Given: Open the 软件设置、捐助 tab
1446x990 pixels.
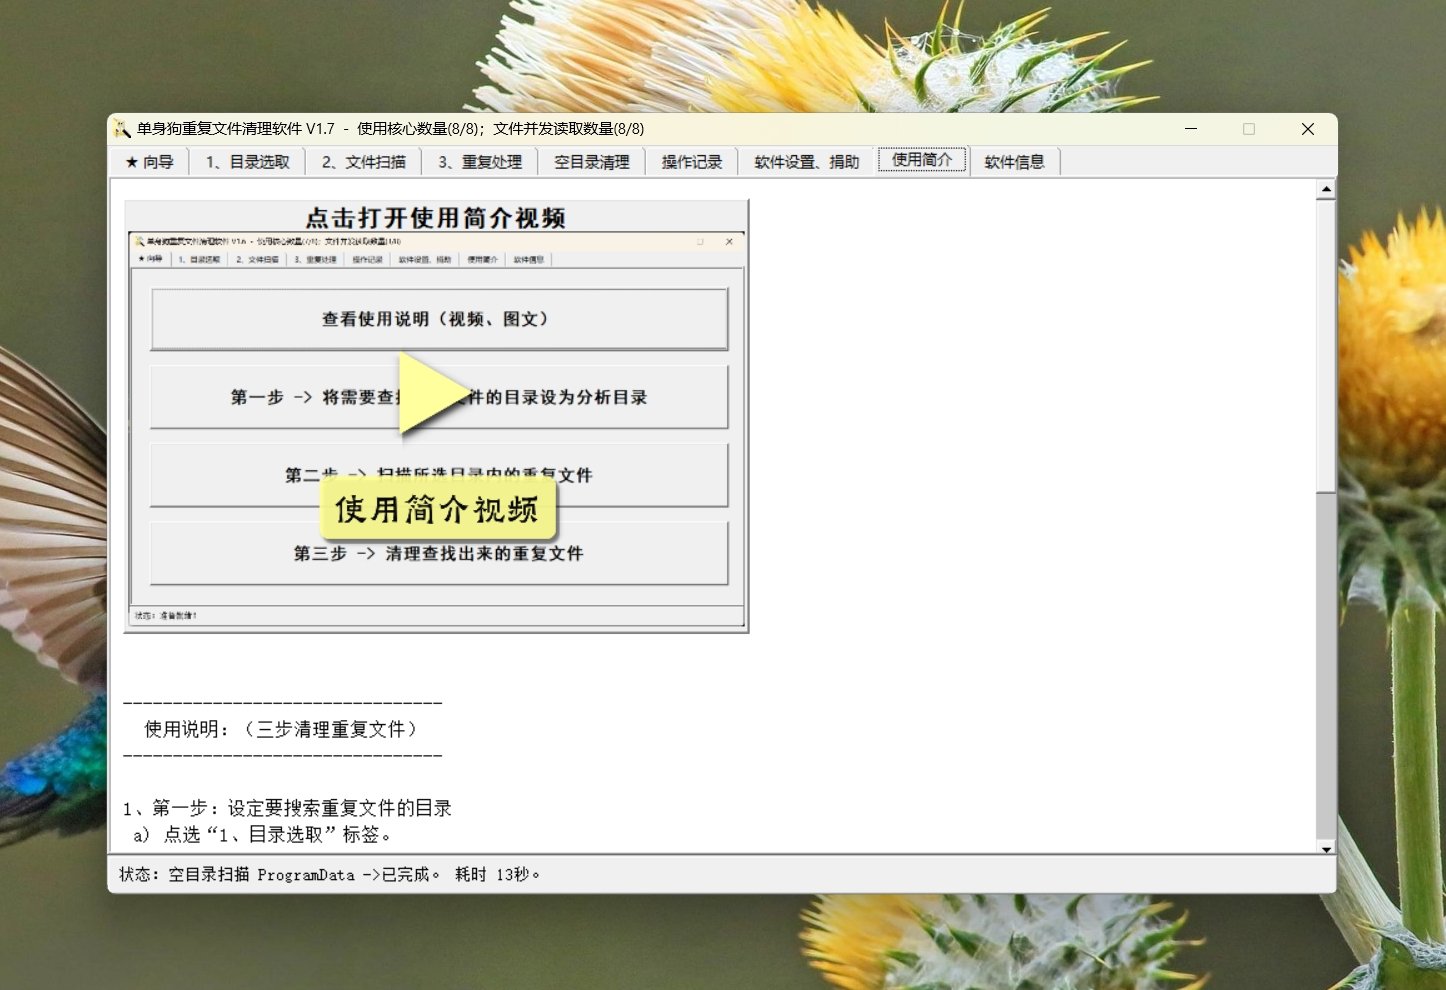Looking at the screenshot, I should [x=806, y=162].
